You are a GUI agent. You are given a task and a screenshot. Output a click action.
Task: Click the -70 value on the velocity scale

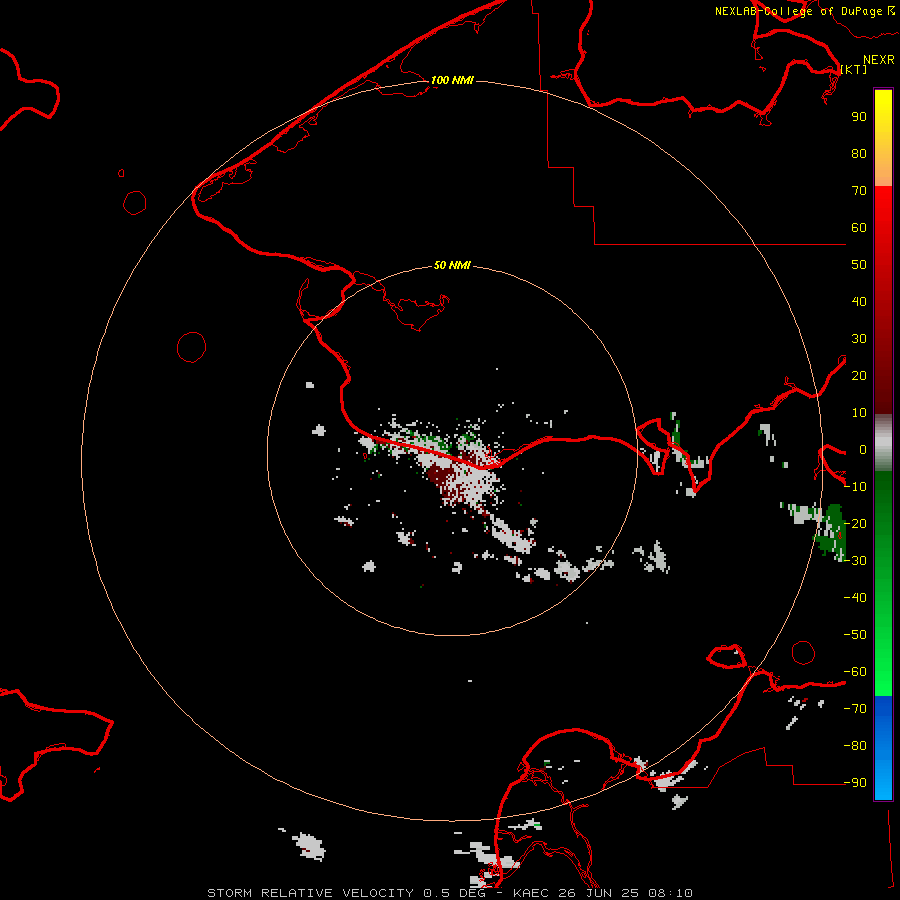coord(855,709)
